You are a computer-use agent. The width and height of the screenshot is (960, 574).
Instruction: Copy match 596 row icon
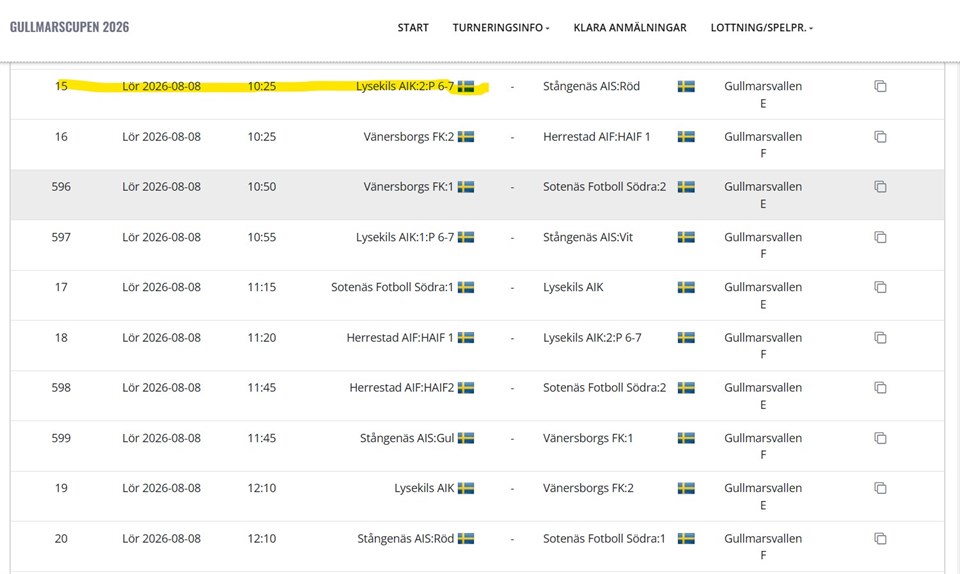pos(880,187)
